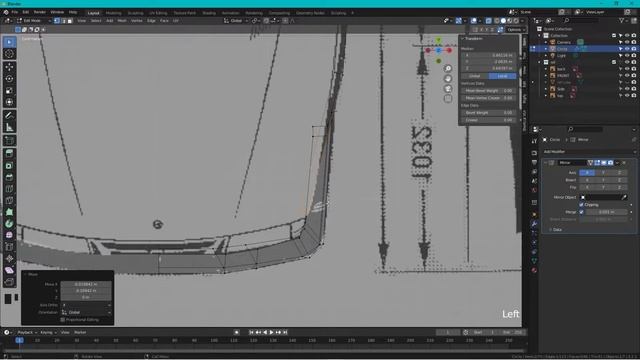Open the Mesh menu in viewport header
This screenshot has height=360, width=640.
pyautogui.click(x=122, y=20)
